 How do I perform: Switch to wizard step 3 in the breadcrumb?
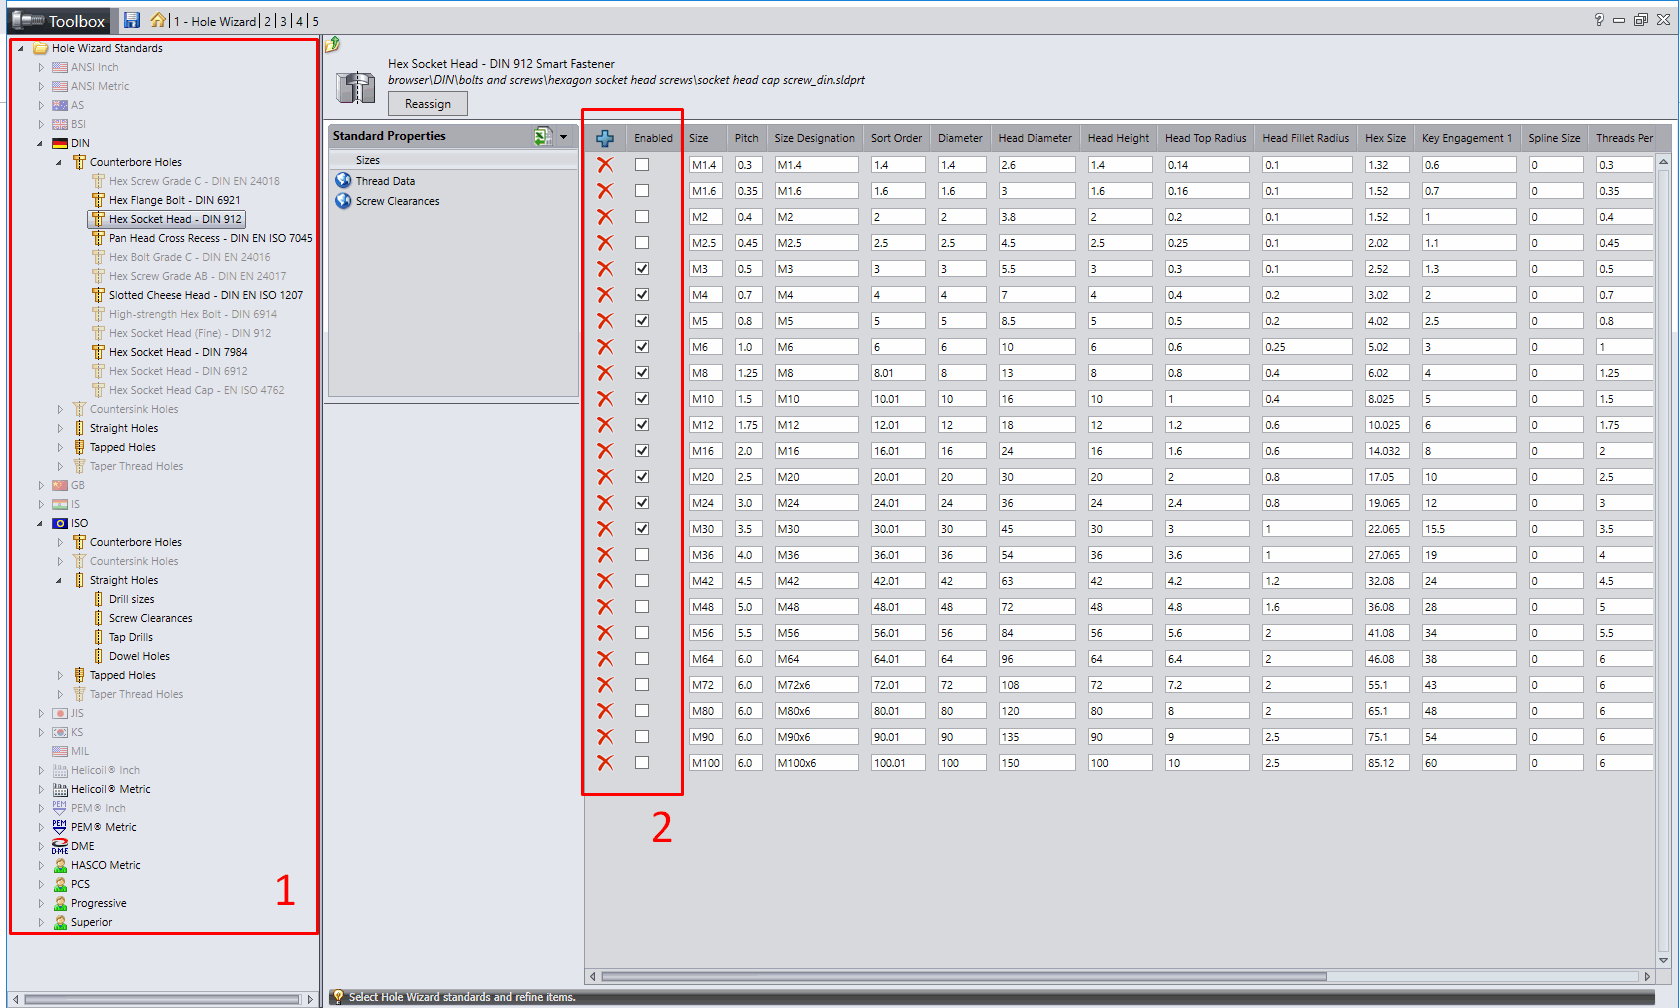[x=283, y=20]
